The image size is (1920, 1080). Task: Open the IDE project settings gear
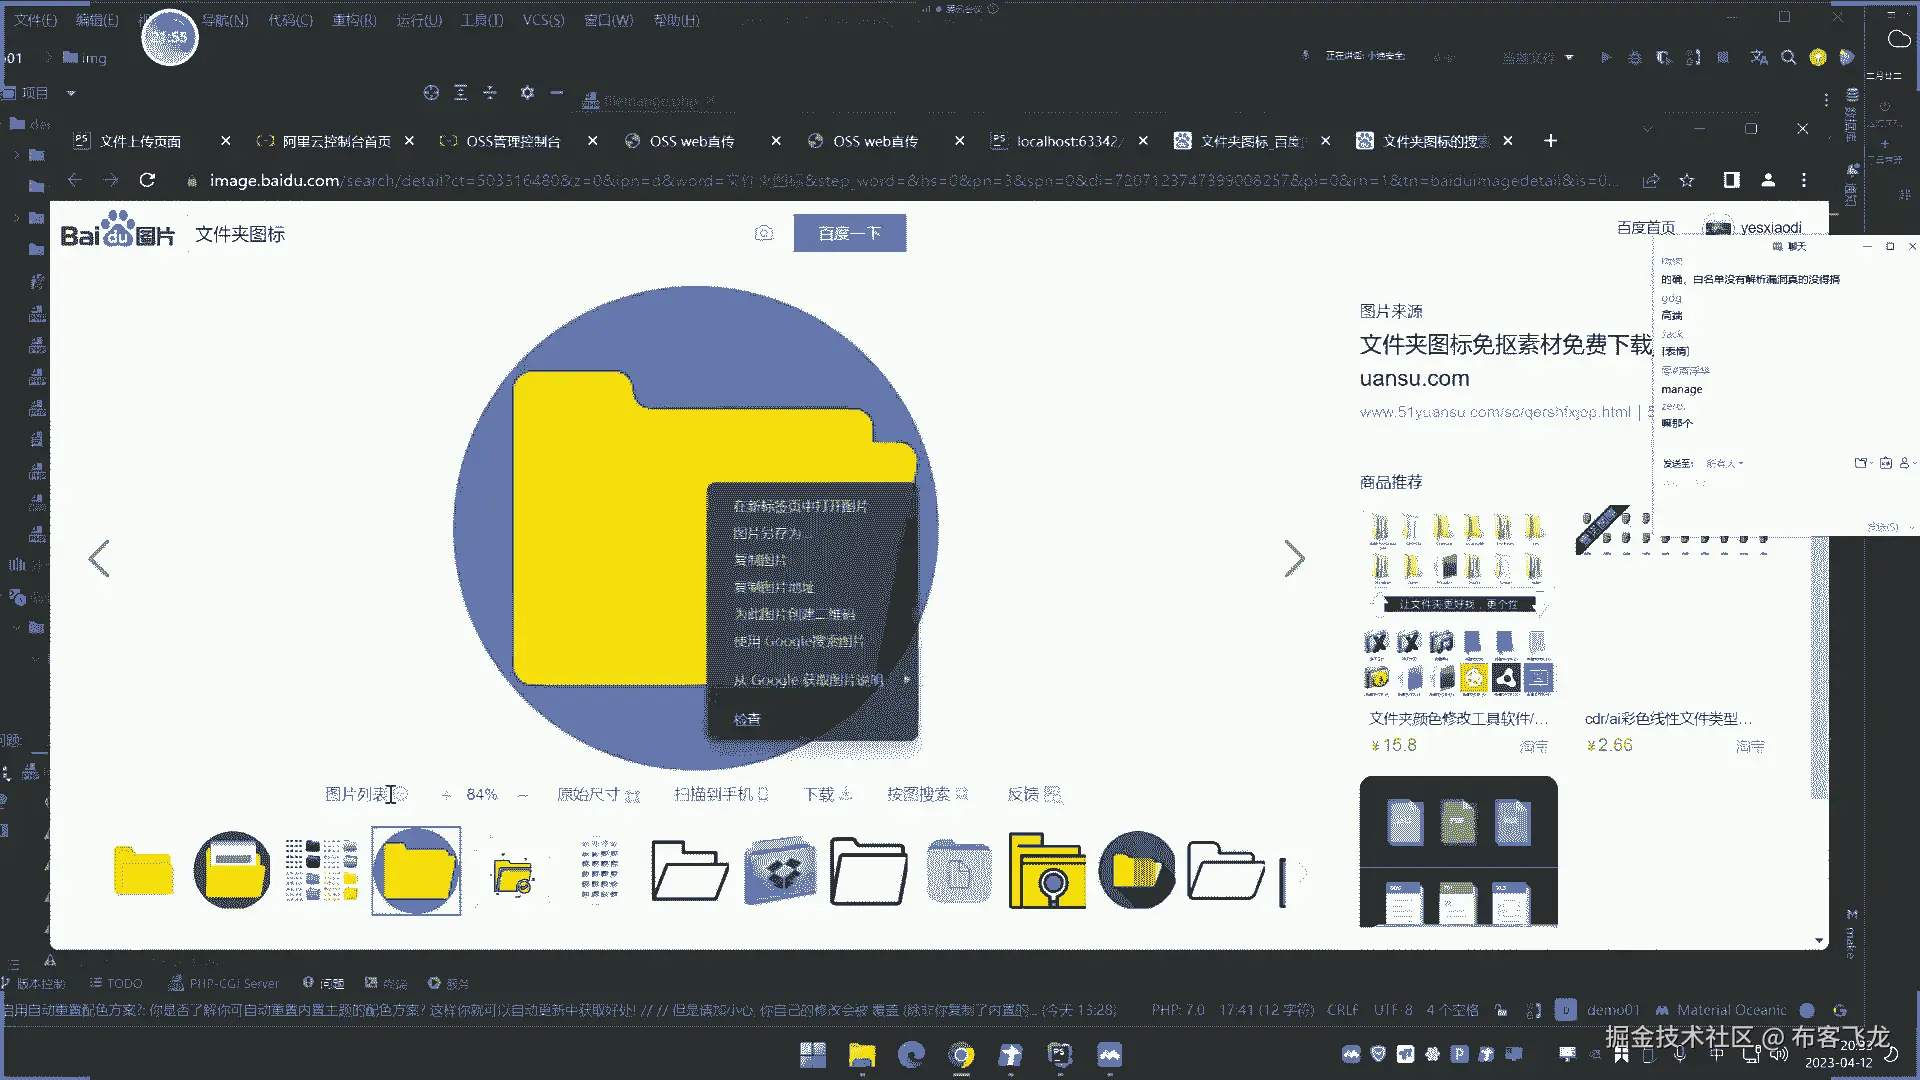[527, 93]
